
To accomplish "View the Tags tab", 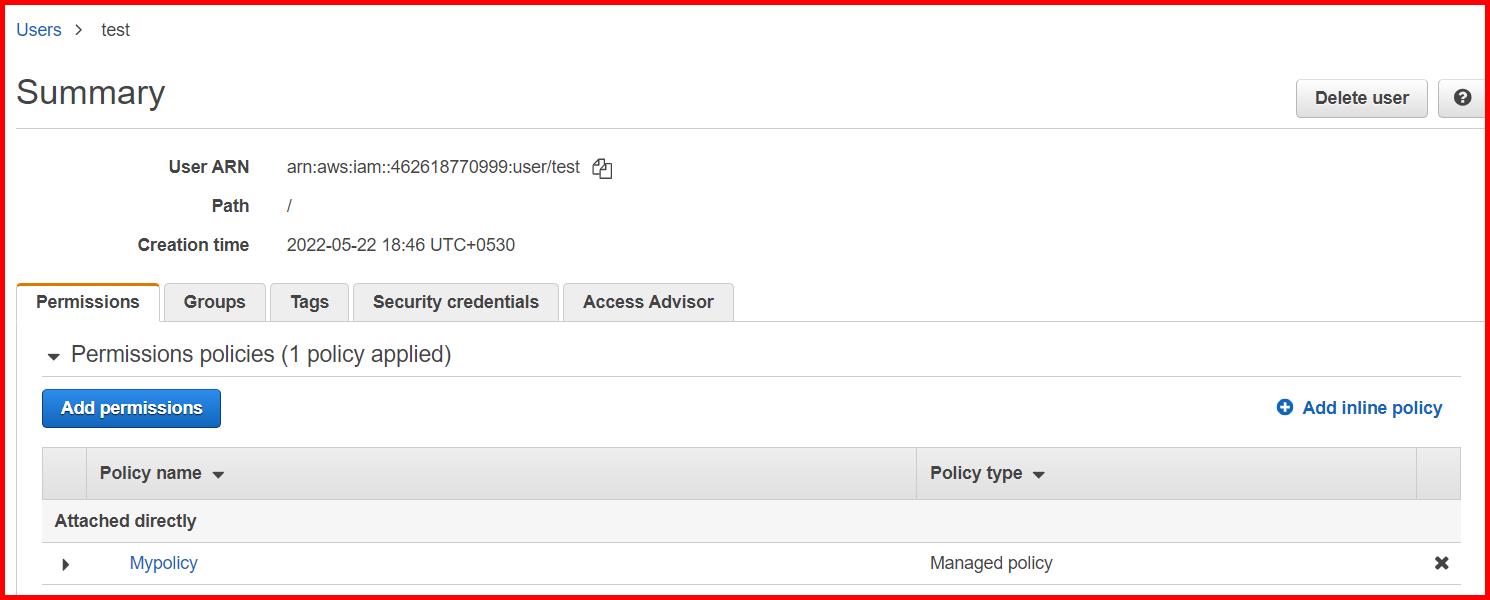I will pyautogui.click(x=309, y=302).
